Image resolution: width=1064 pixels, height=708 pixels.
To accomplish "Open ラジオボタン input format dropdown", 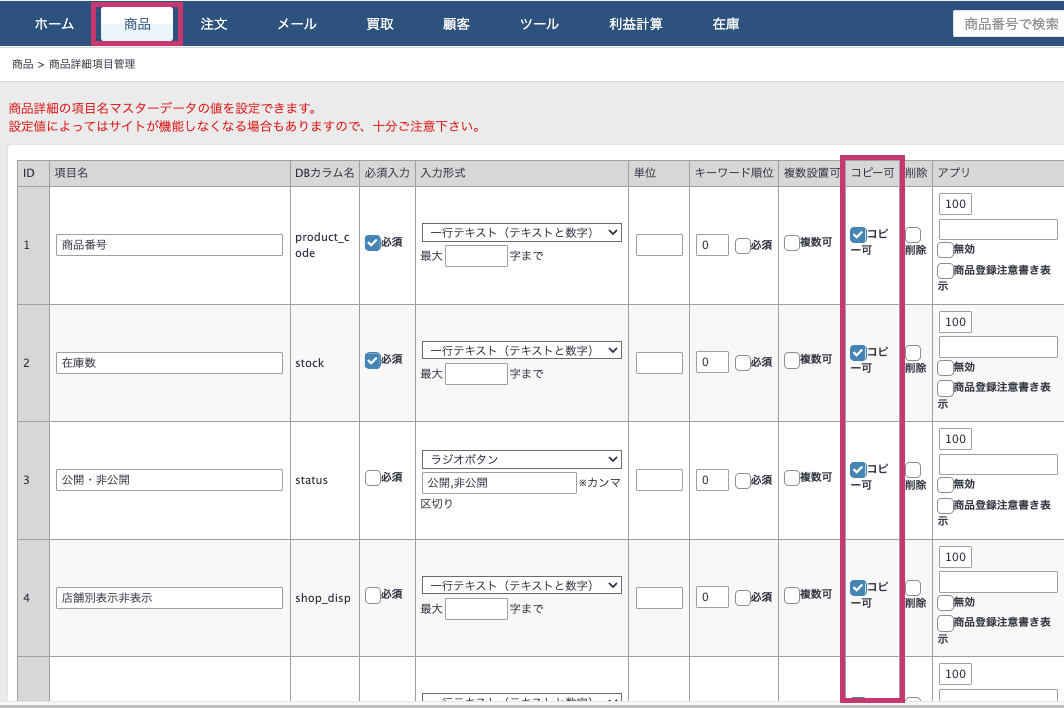I will (x=521, y=459).
